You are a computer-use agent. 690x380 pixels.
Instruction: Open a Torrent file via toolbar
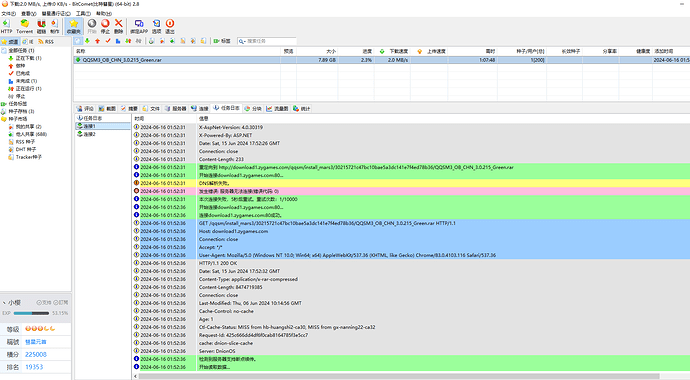point(24,26)
